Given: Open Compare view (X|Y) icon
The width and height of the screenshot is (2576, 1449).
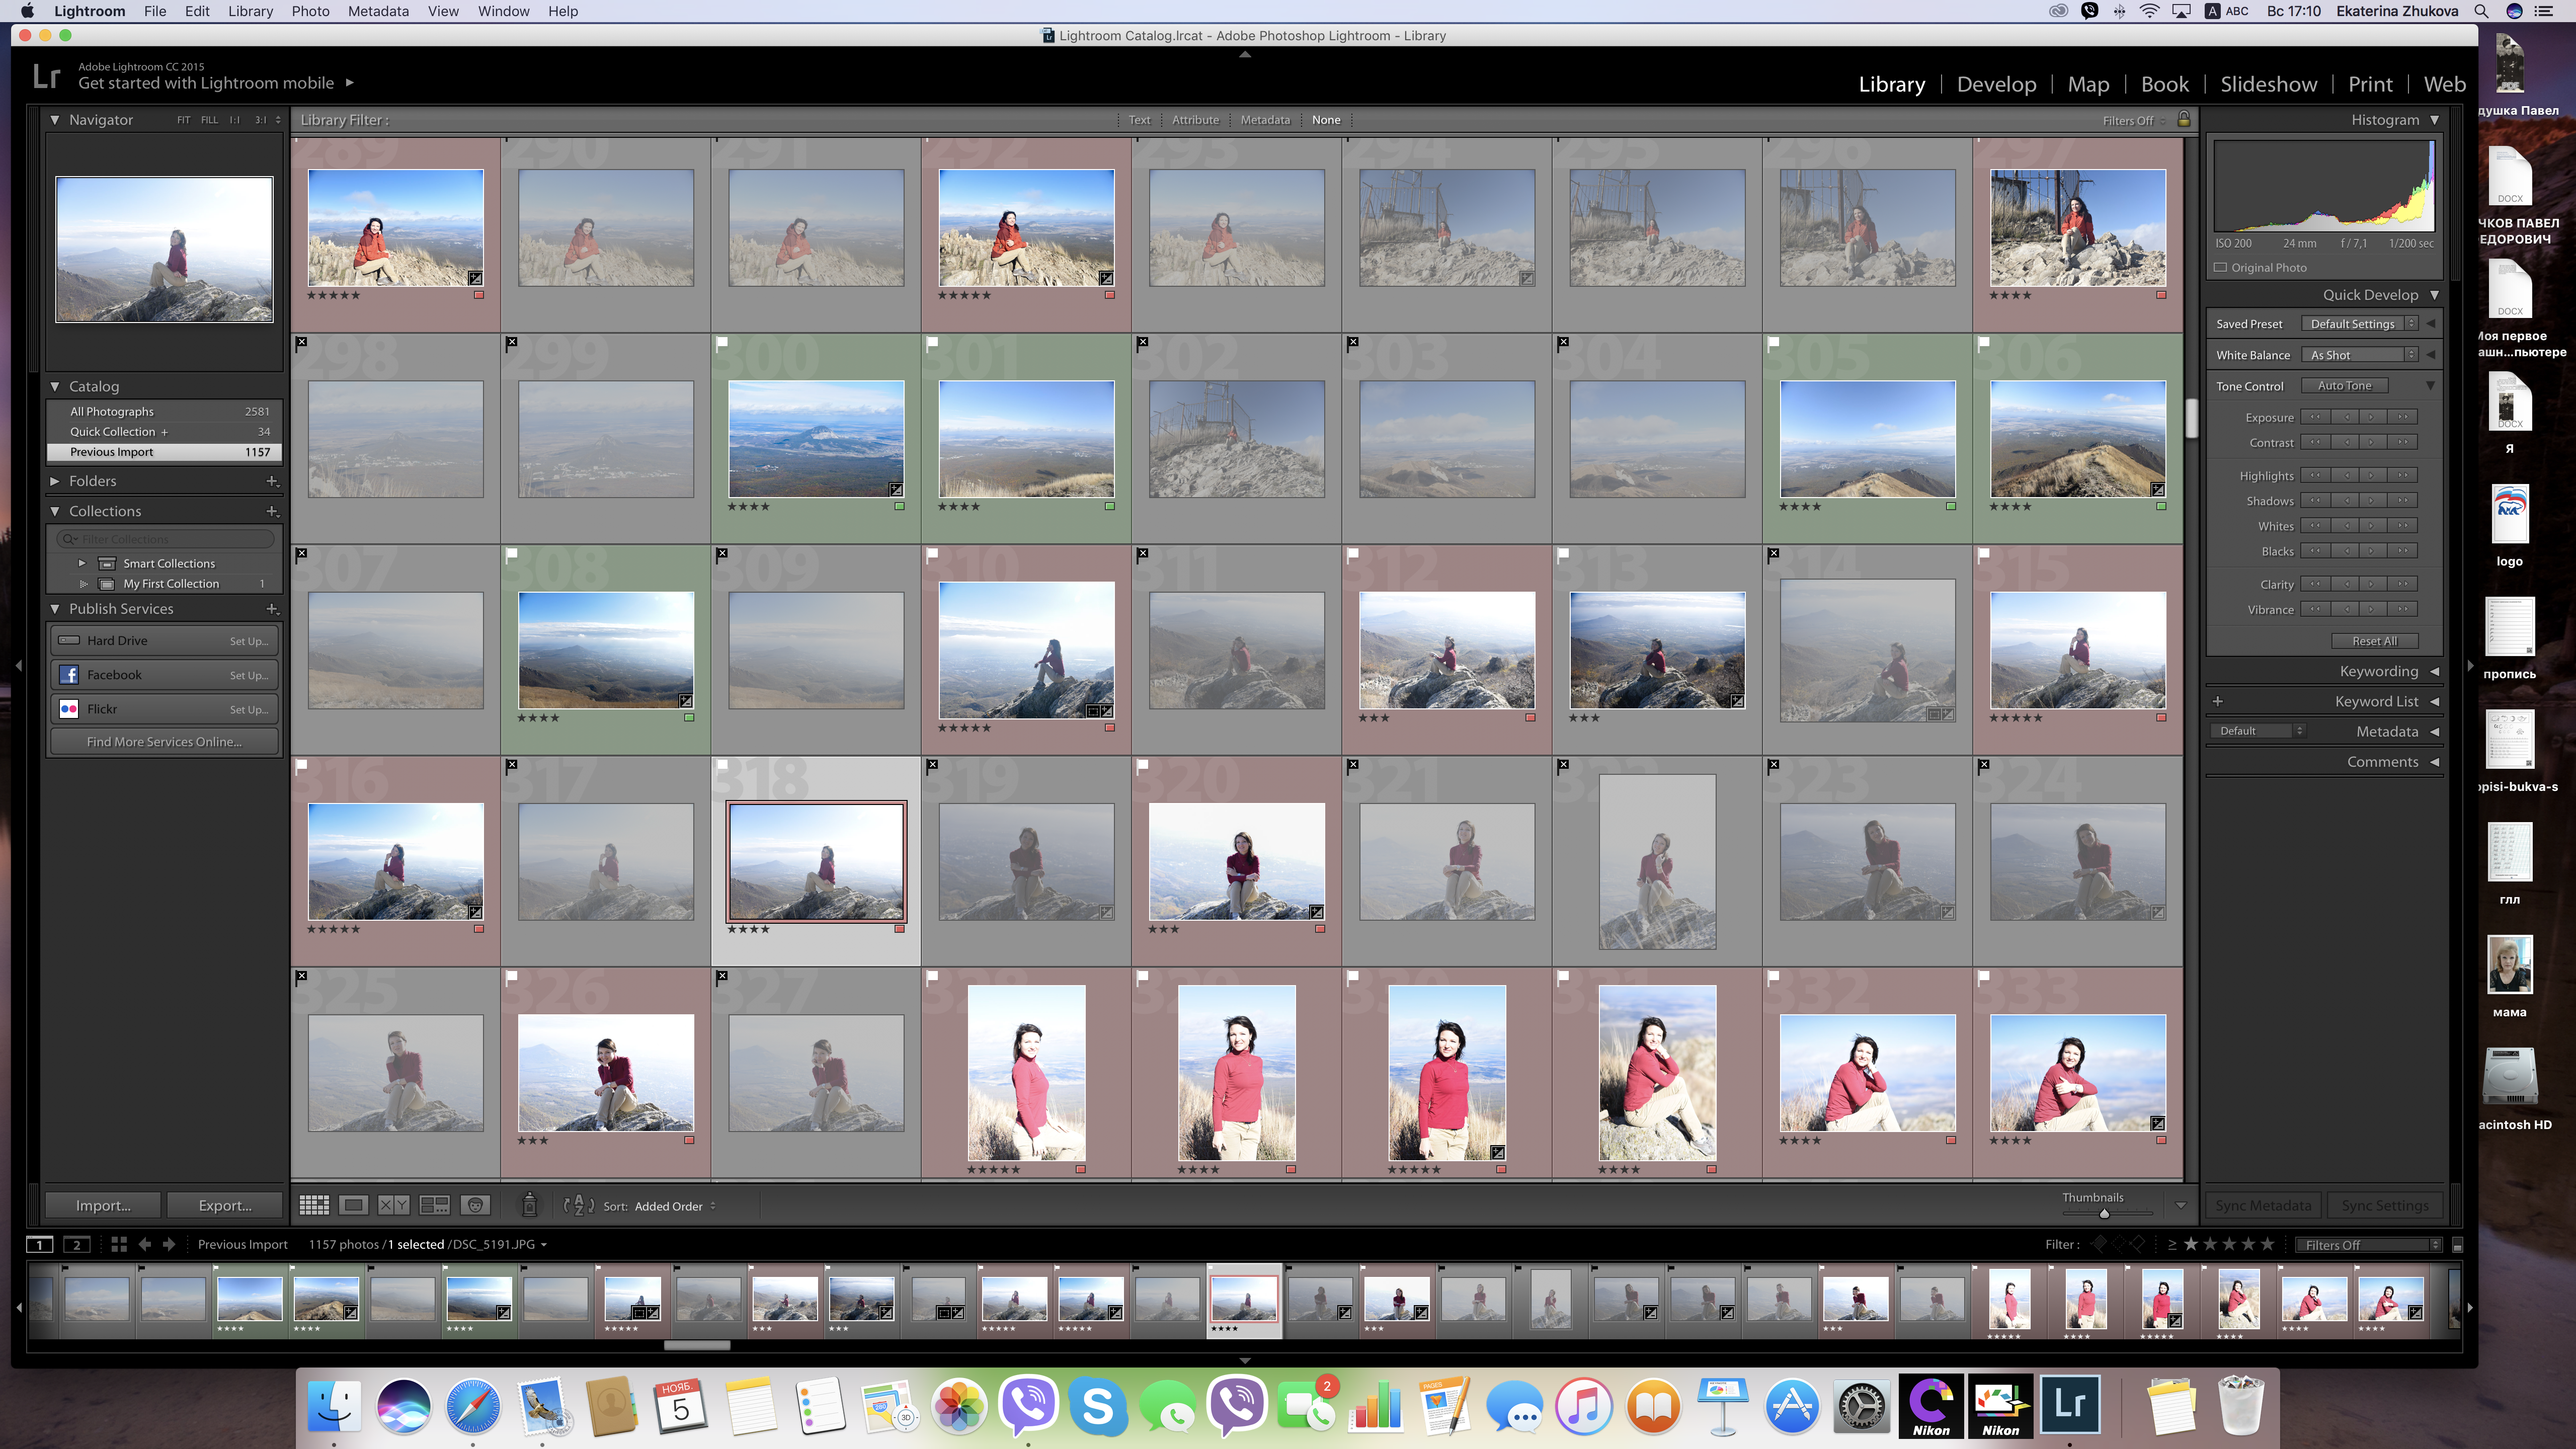Looking at the screenshot, I should [x=393, y=1206].
